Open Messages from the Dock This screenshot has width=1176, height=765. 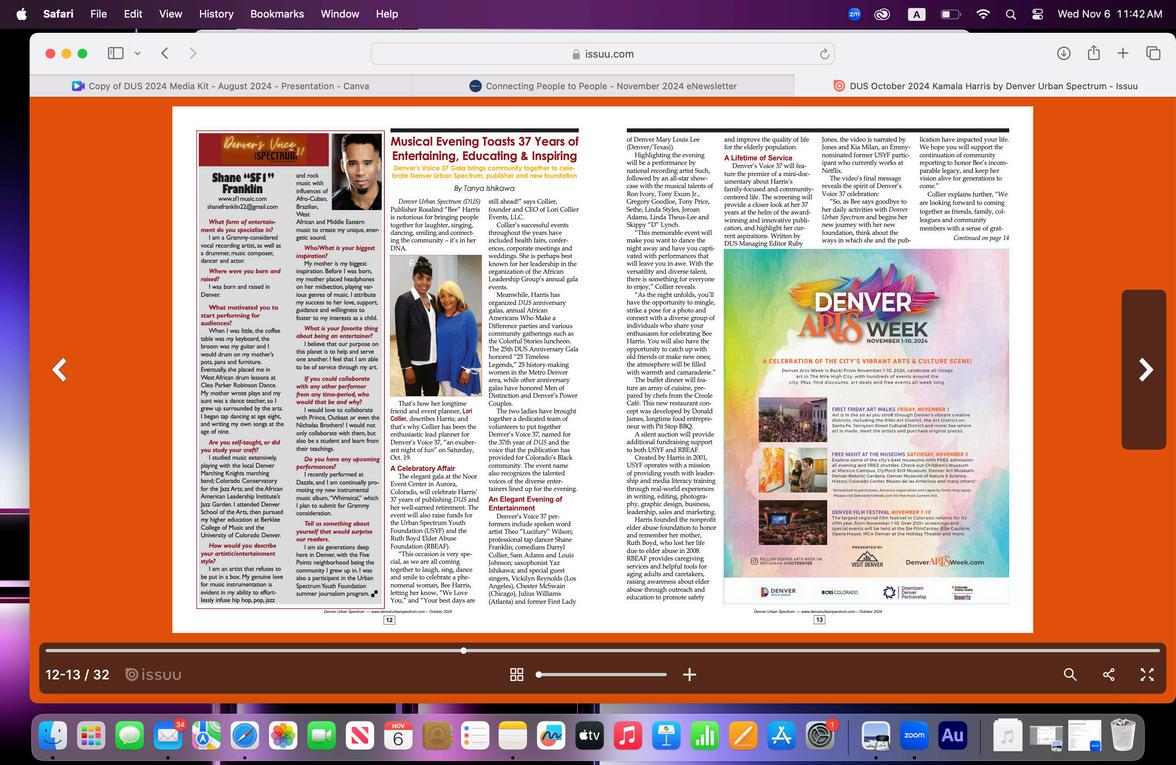129,736
